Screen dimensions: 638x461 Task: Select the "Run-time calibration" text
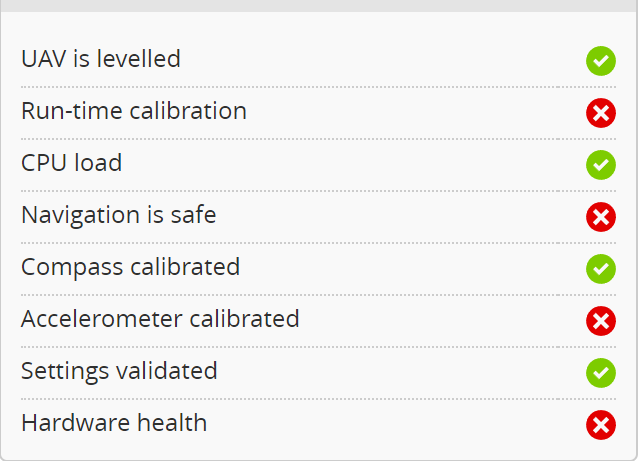tap(134, 111)
